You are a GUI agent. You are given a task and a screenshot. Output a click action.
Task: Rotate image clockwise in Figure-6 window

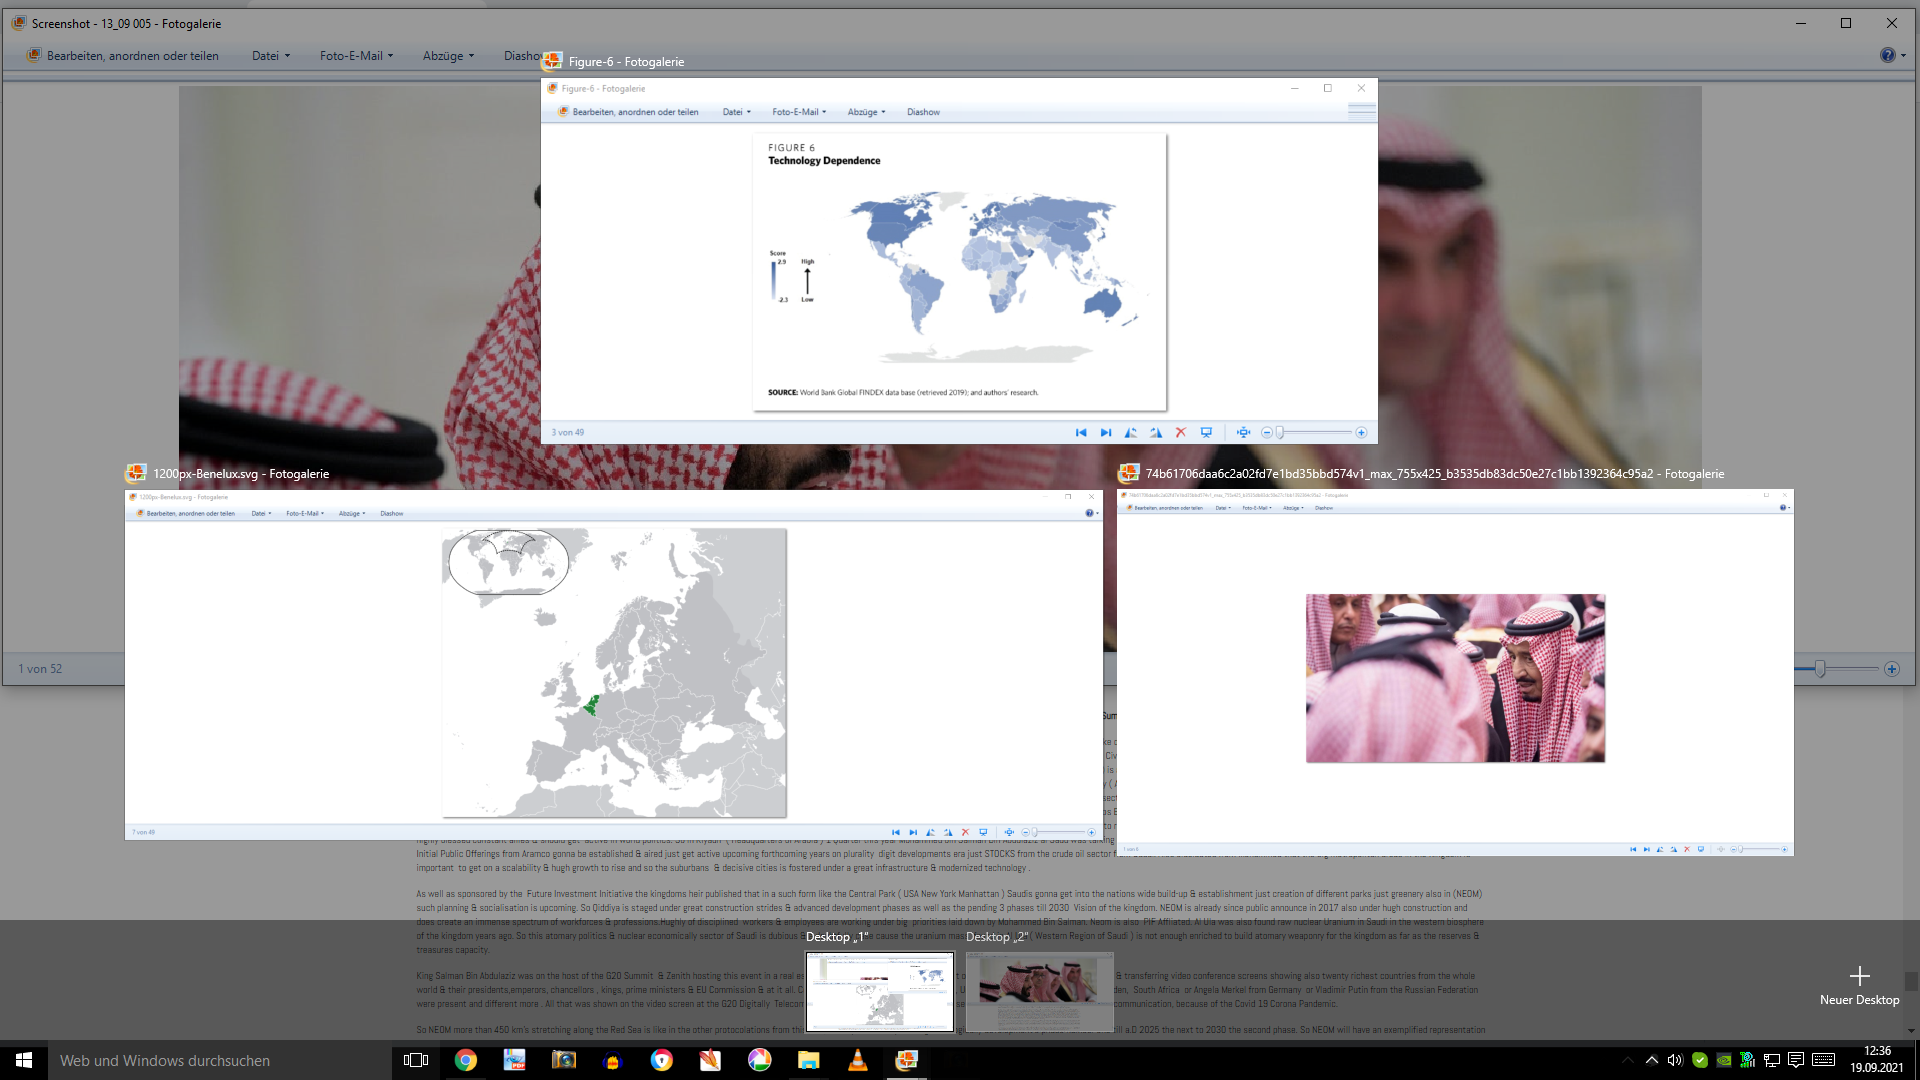pyautogui.click(x=1156, y=433)
